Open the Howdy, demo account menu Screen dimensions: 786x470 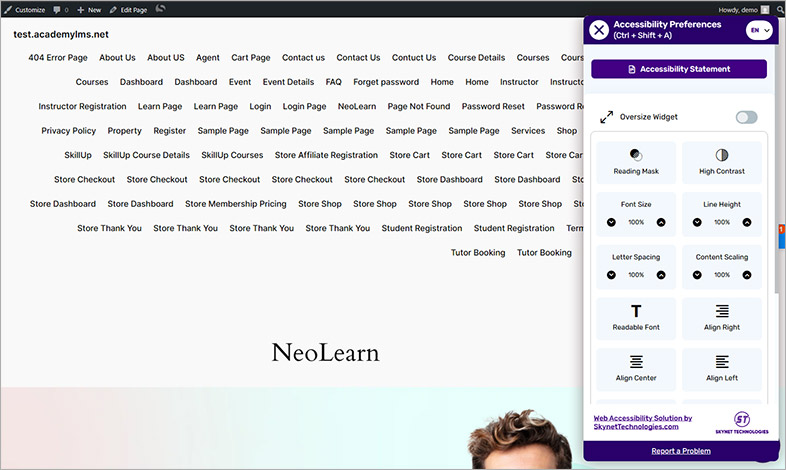click(x=743, y=10)
